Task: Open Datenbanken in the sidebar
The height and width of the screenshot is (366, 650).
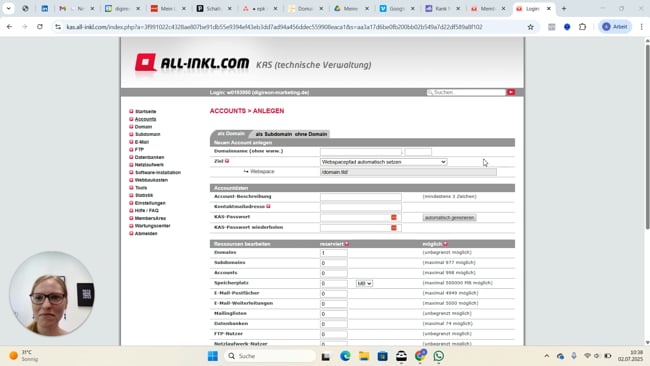Action: [149, 157]
